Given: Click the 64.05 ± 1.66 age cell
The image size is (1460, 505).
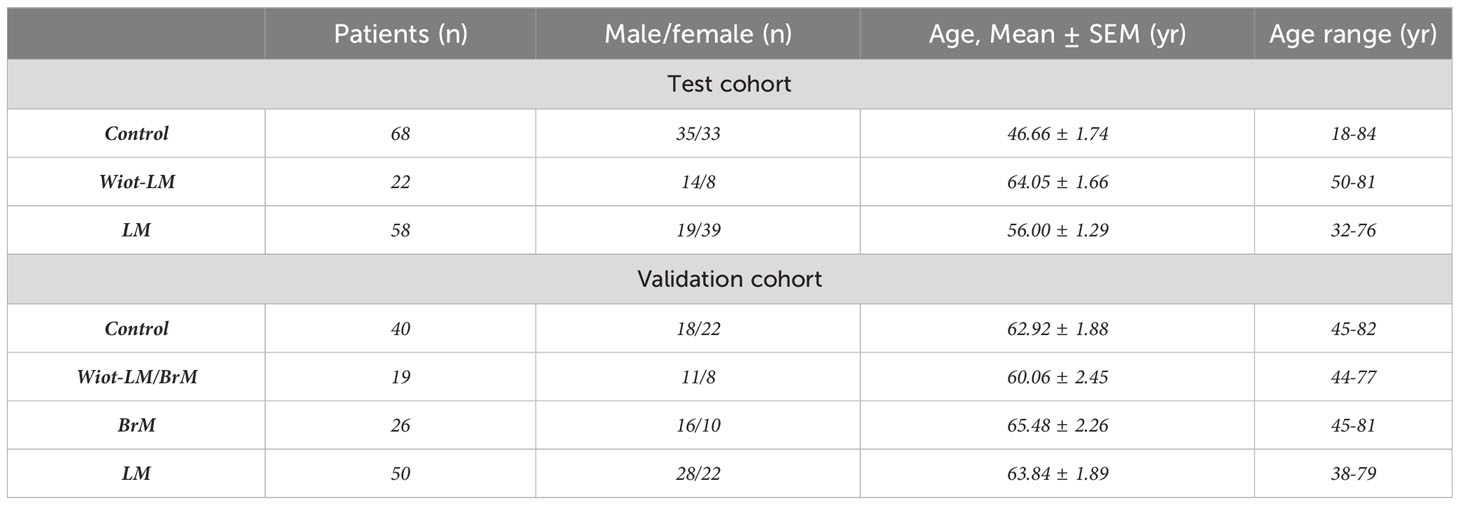Looking at the screenshot, I should pos(1057,182).
